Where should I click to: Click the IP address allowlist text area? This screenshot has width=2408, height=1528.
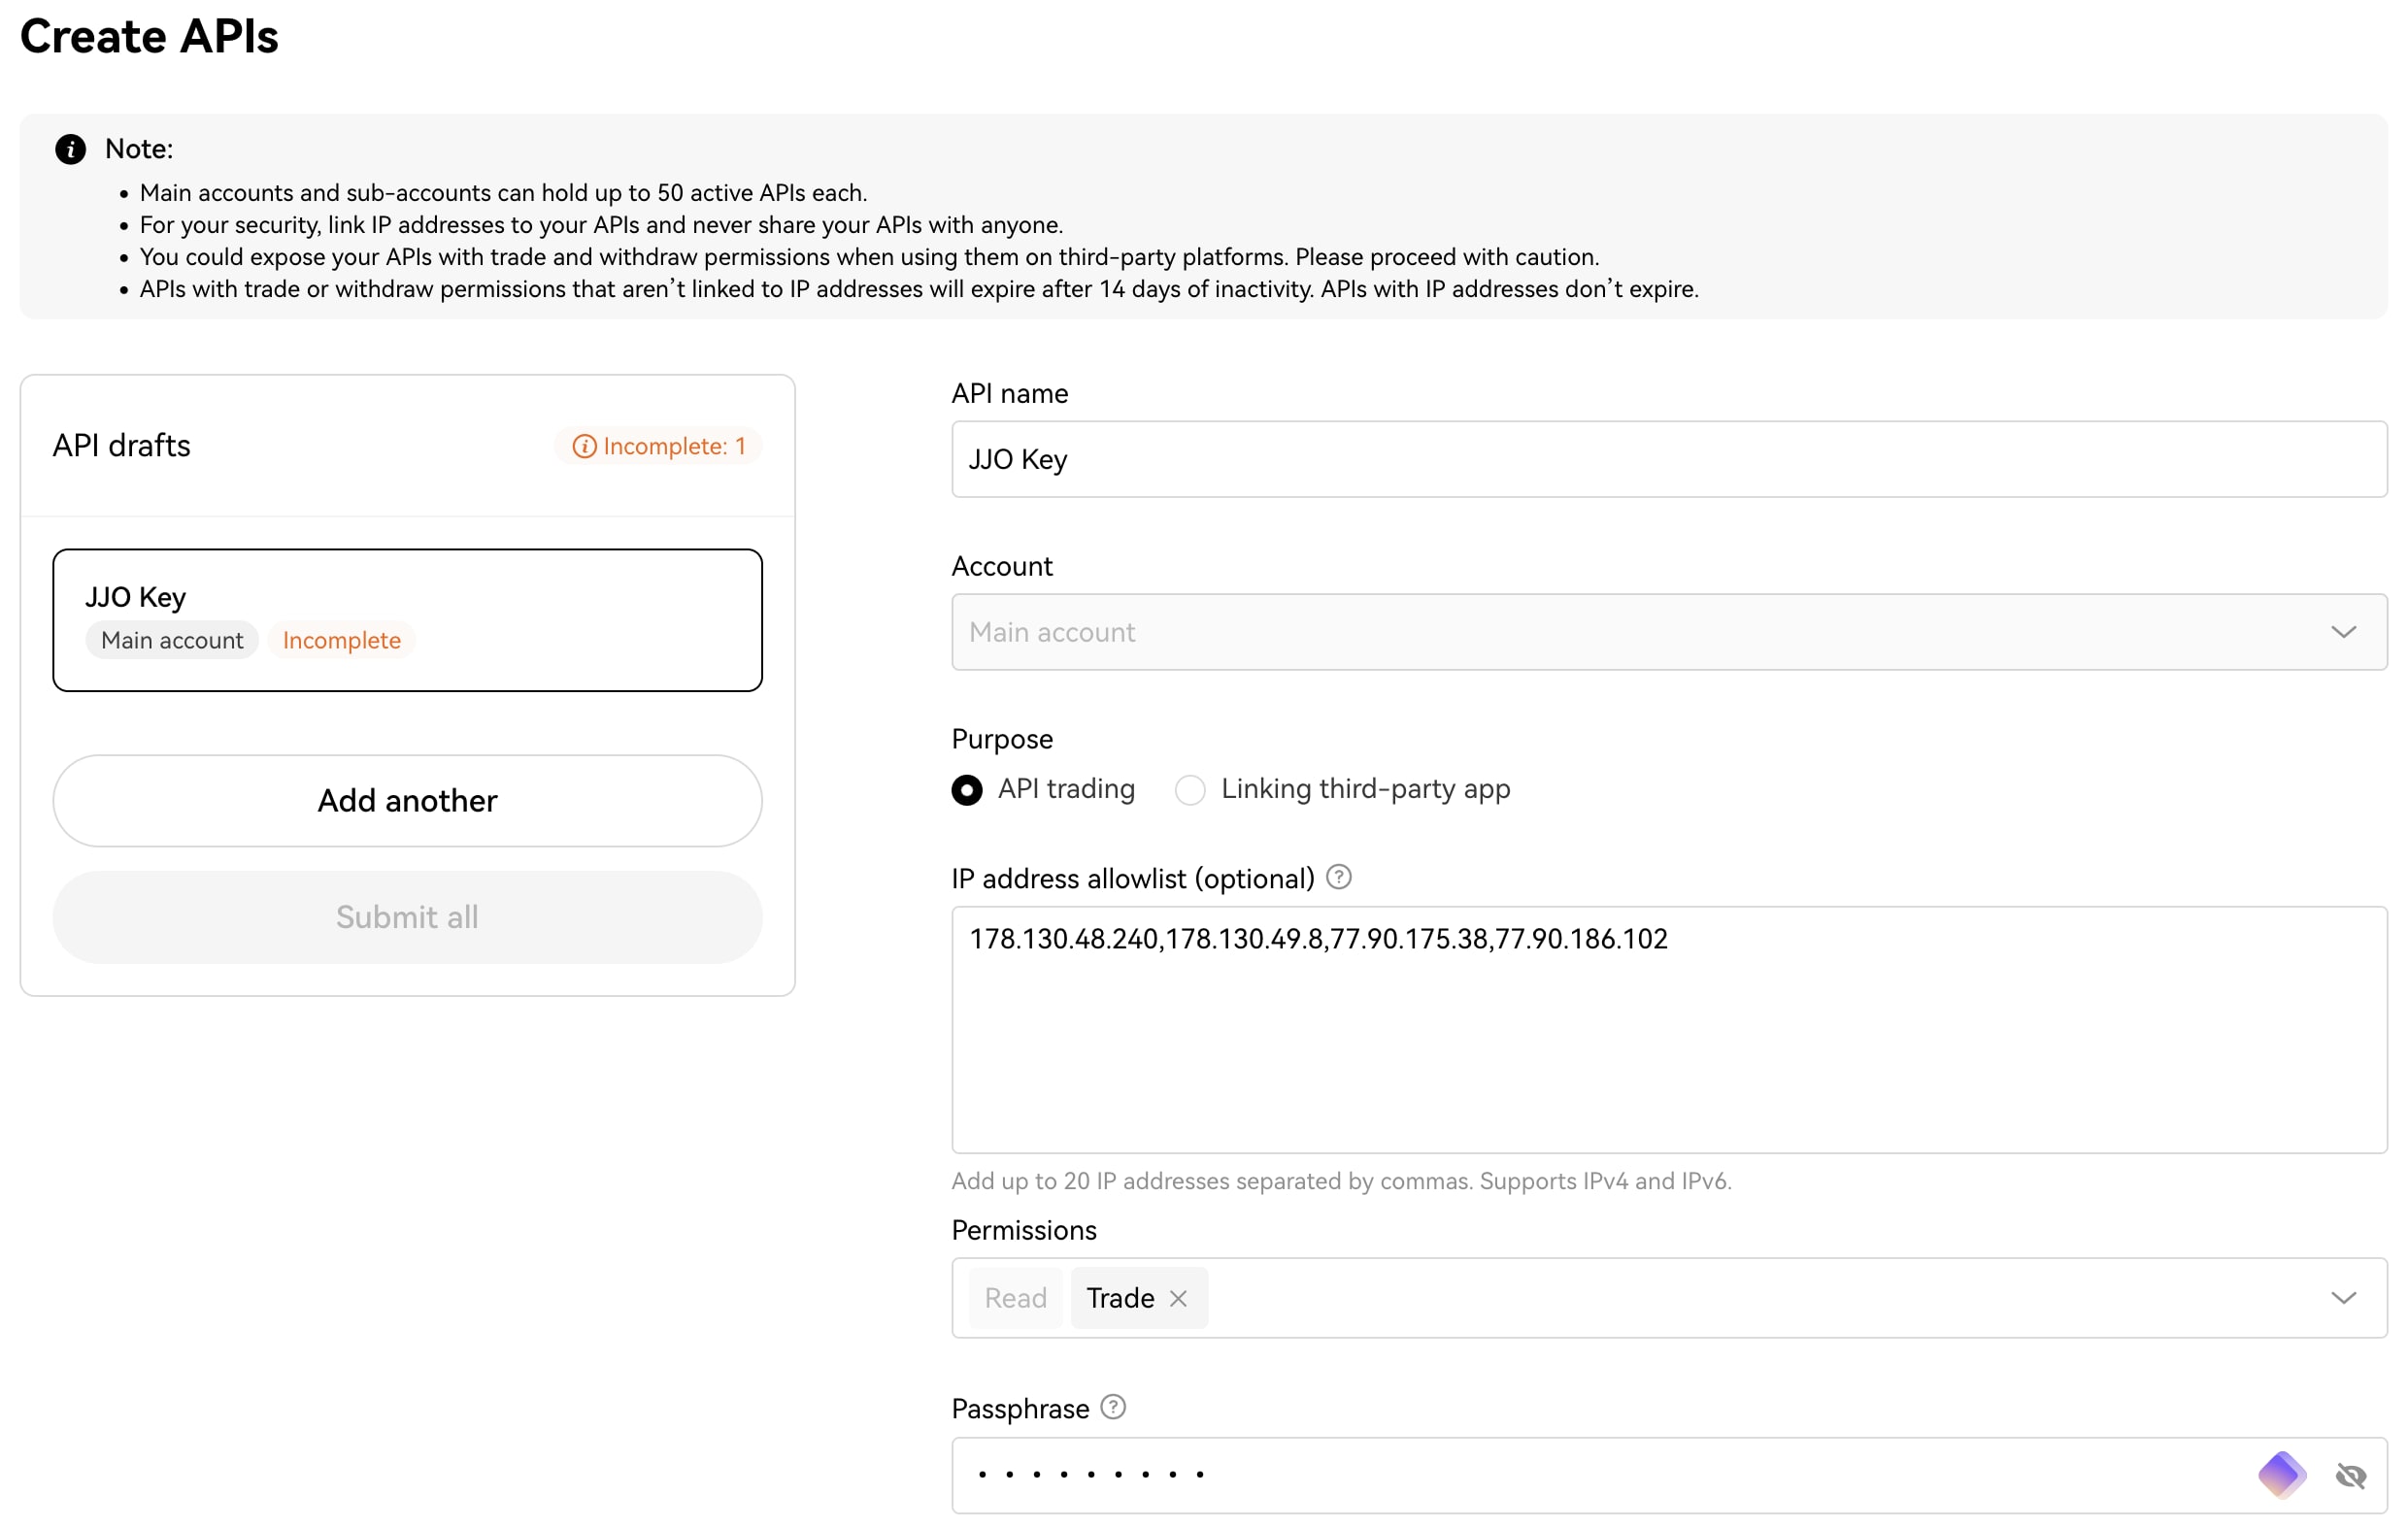pos(1668,1040)
